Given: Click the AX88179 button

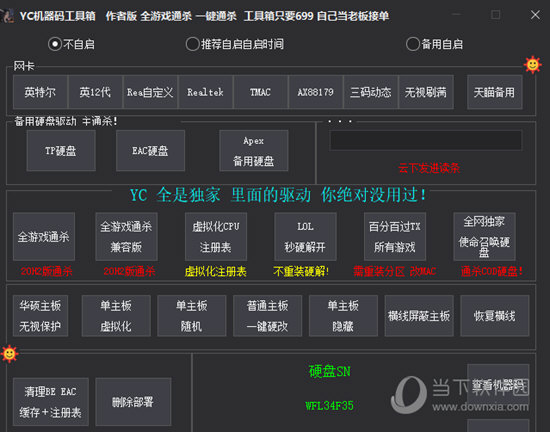Looking at the screenshot, I should 315,92.
